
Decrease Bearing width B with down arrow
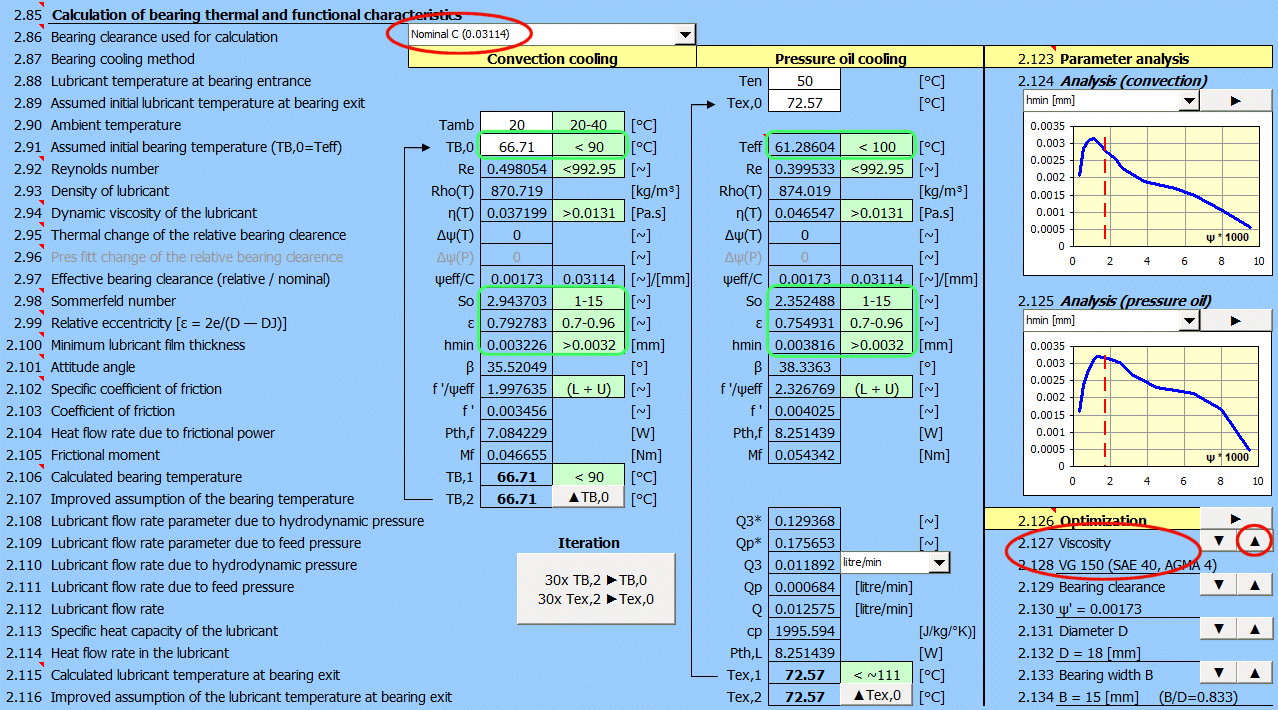pyautogui.click(x=1217, y=673)
